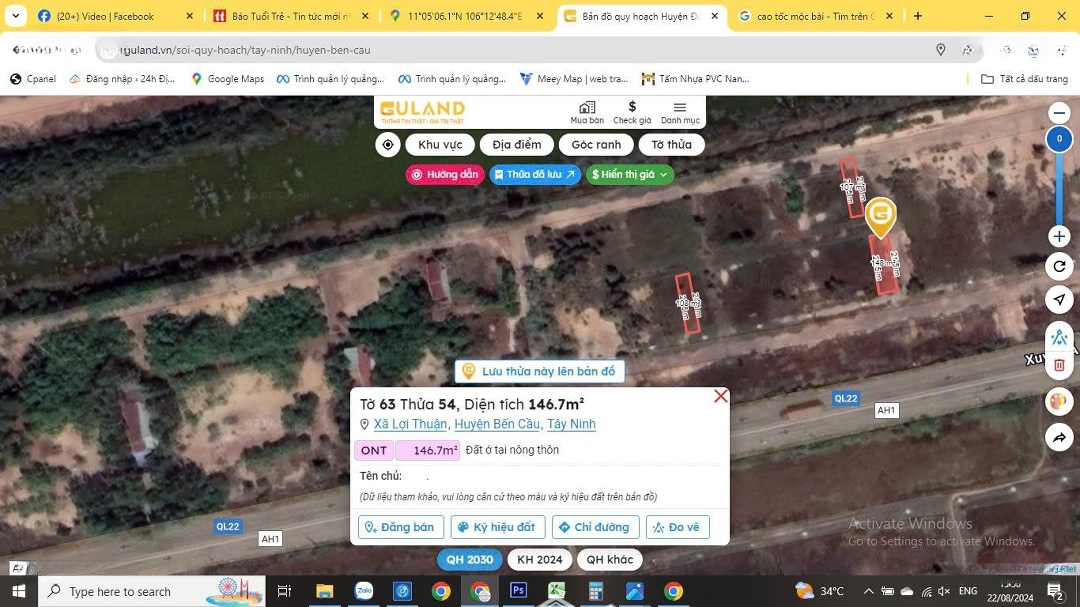Expand the Hiển thị giá dropdown

coord(630,174)
